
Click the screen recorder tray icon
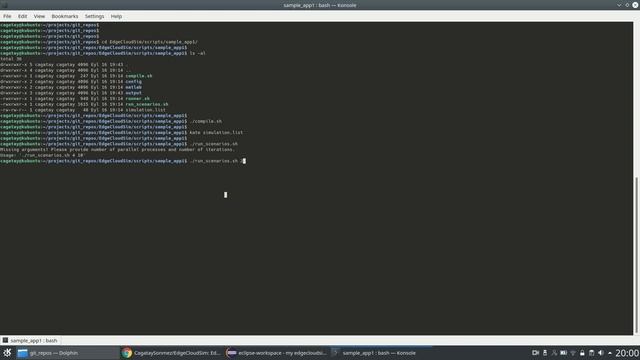pos(536,353)
